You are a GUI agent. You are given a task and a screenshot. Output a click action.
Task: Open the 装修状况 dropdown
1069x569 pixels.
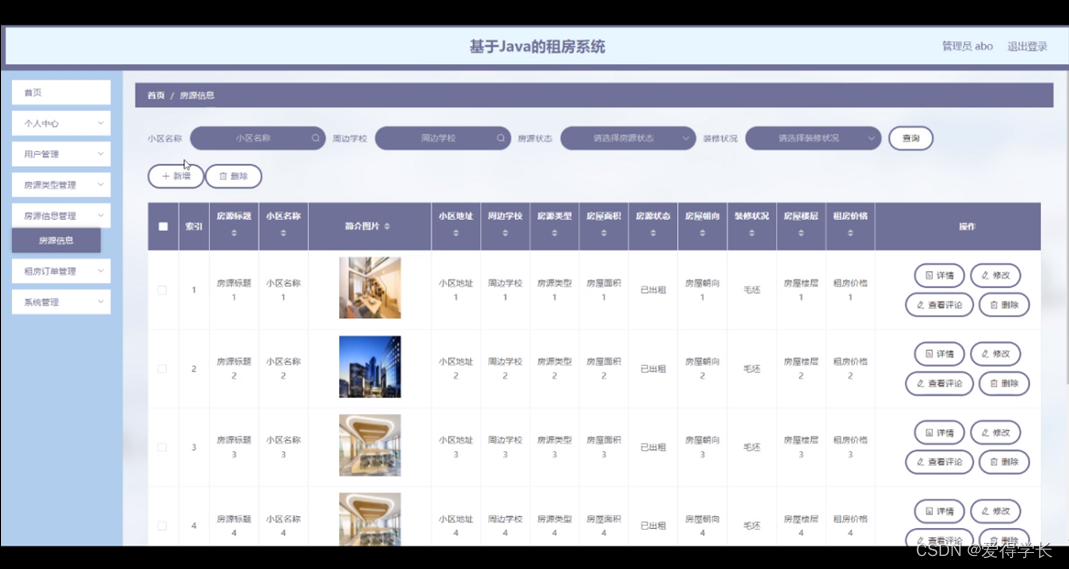813,138
